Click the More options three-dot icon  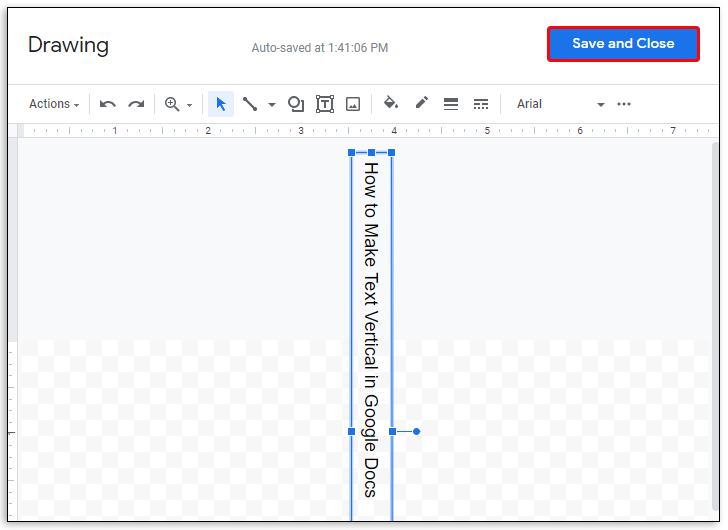click(x=624, y=104)
